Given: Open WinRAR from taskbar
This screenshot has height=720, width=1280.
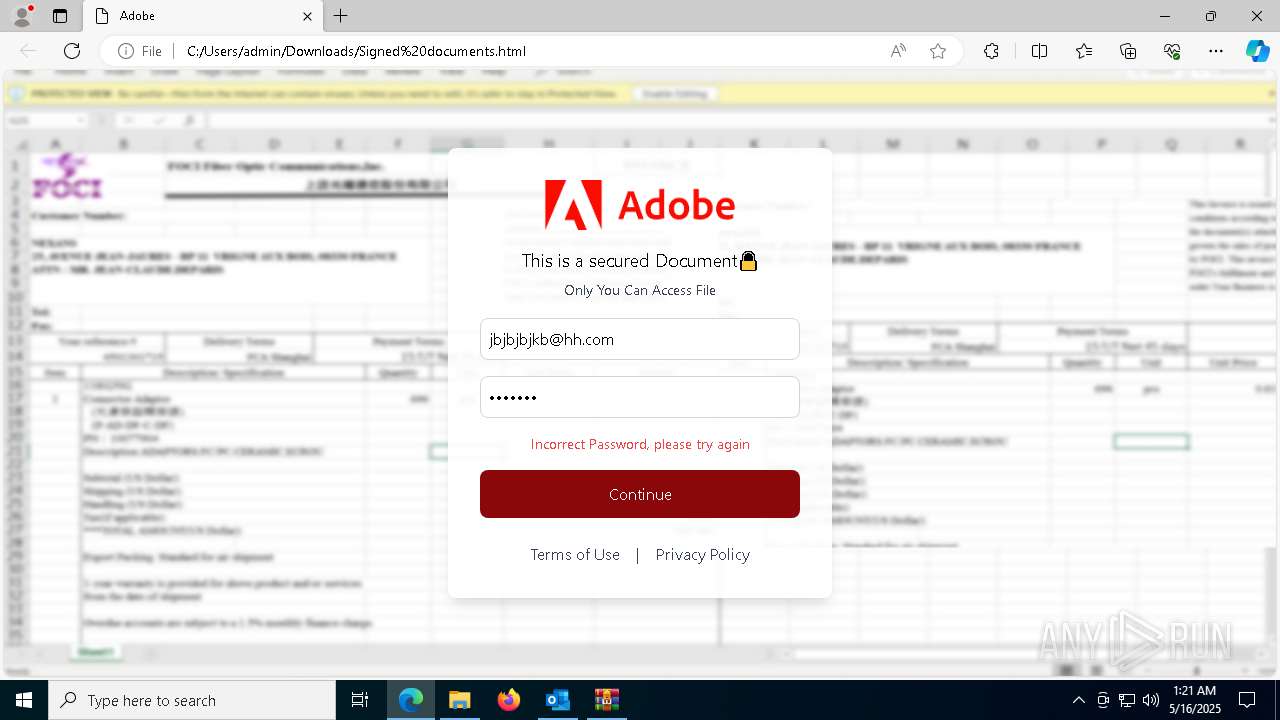Looking at the screenshot, I should click(x=606, y=700).
